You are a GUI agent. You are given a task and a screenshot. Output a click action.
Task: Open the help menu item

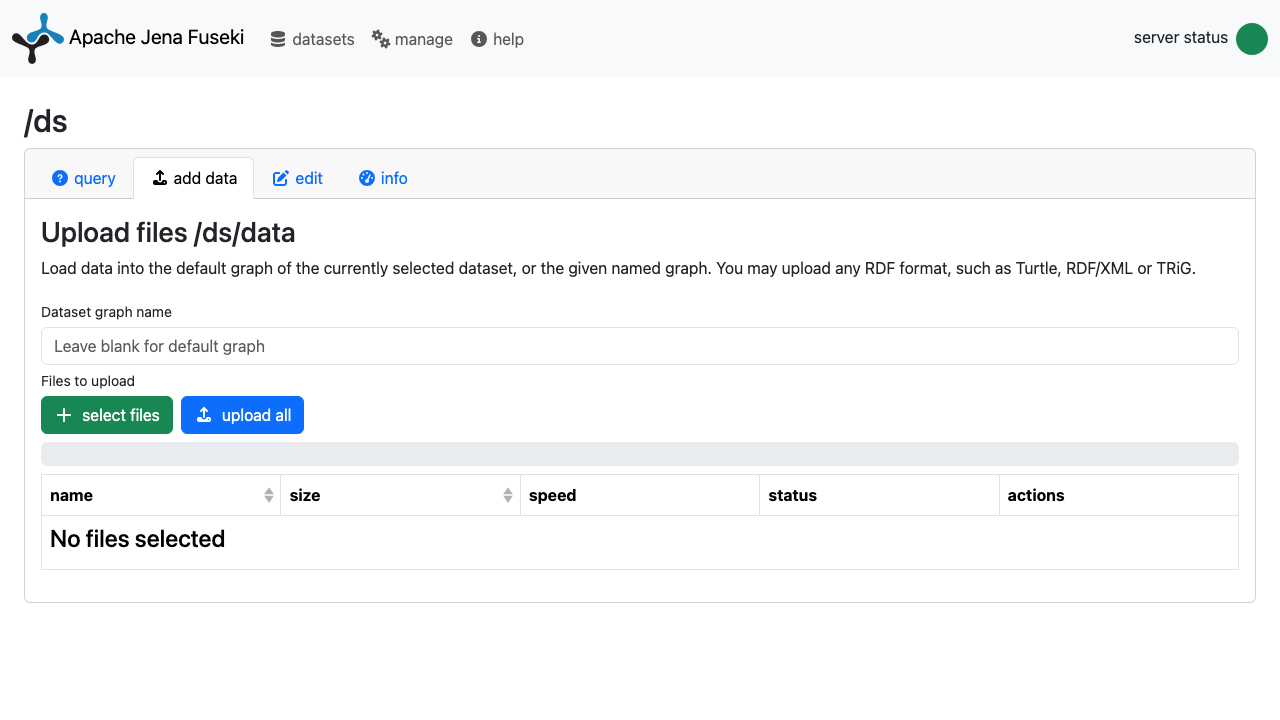coord(497,39)
